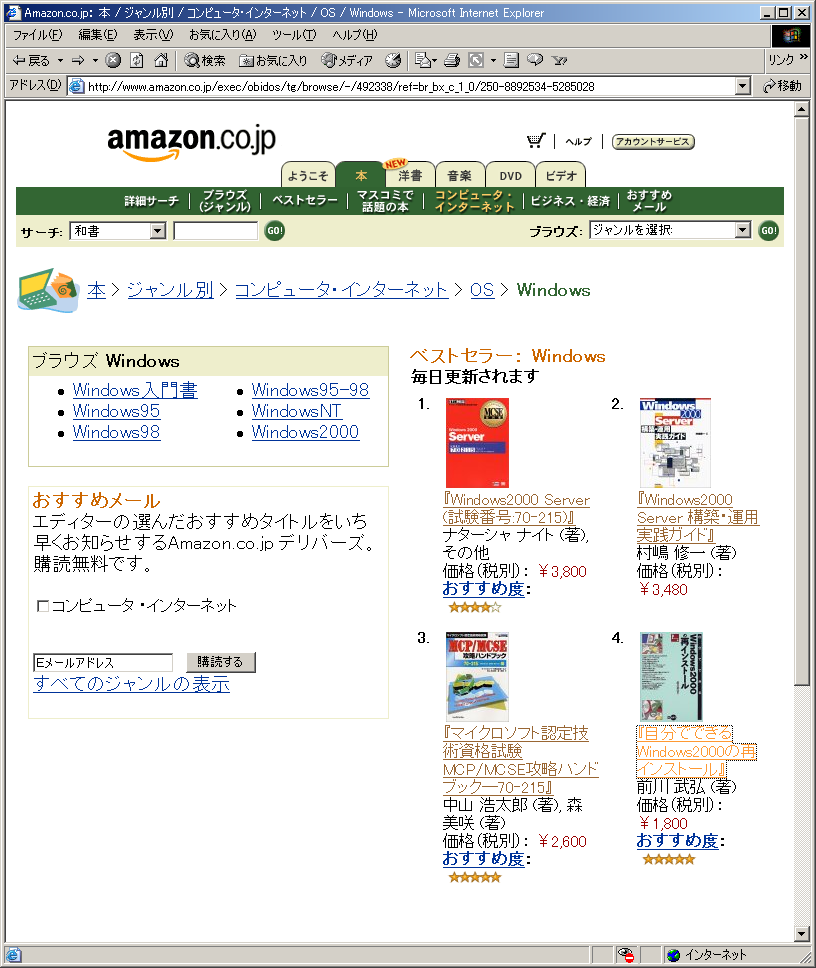
Task: Click the vertical scrollbar up arrow
Action: pyautogui.click(x=801, y=109)
